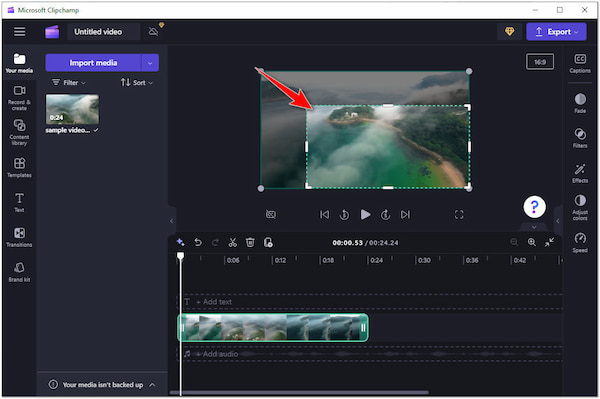
Task: Click the crop box top-right corner handle
Action: pyautogui.click(x=468, y=107)
